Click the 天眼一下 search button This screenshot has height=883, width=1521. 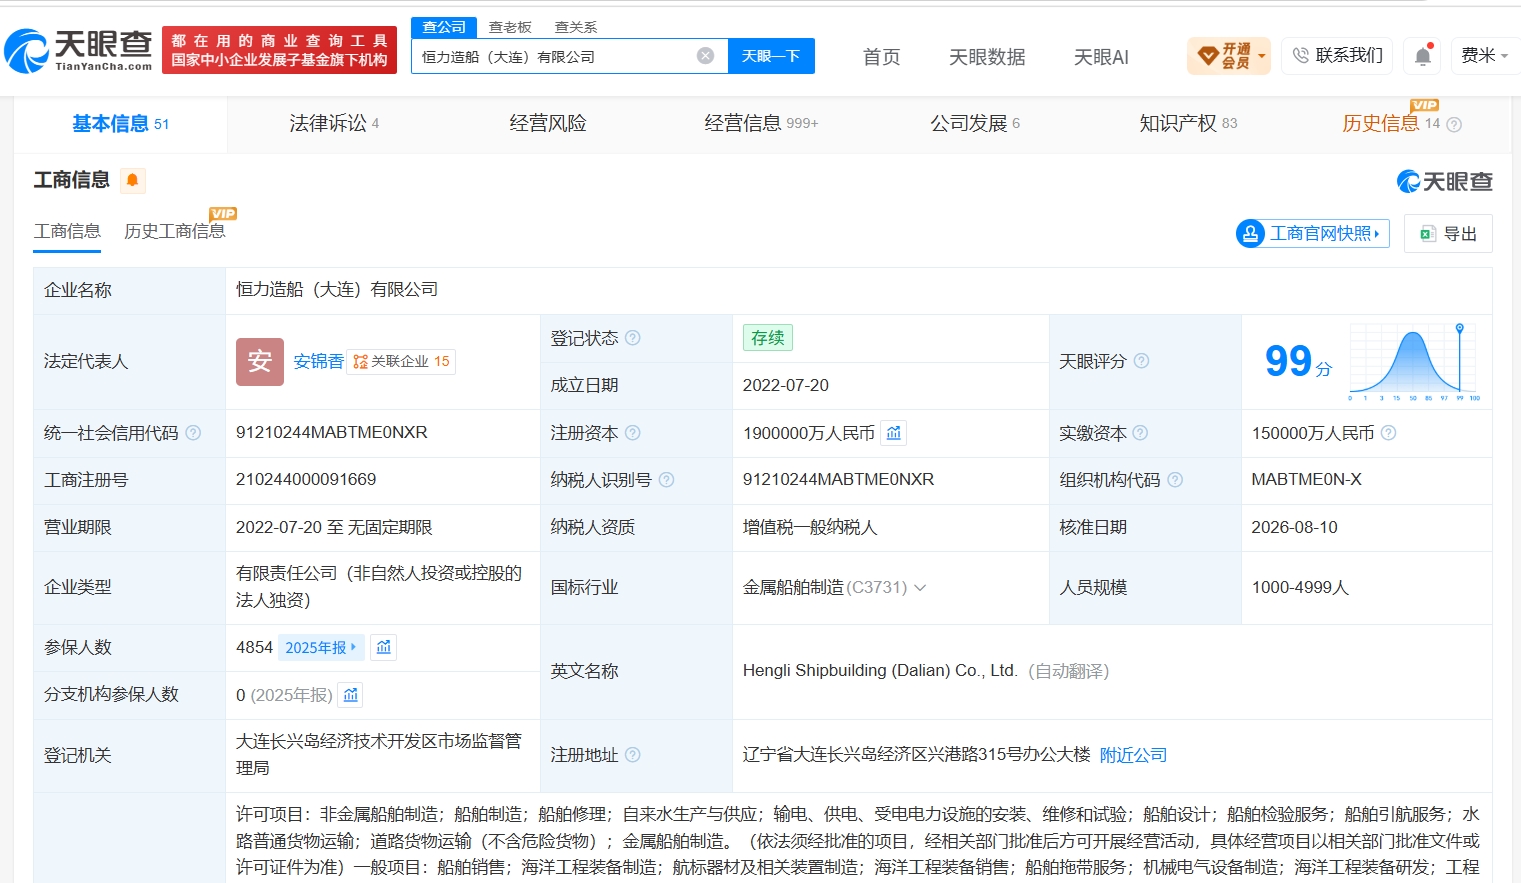(x=771, y=56)
